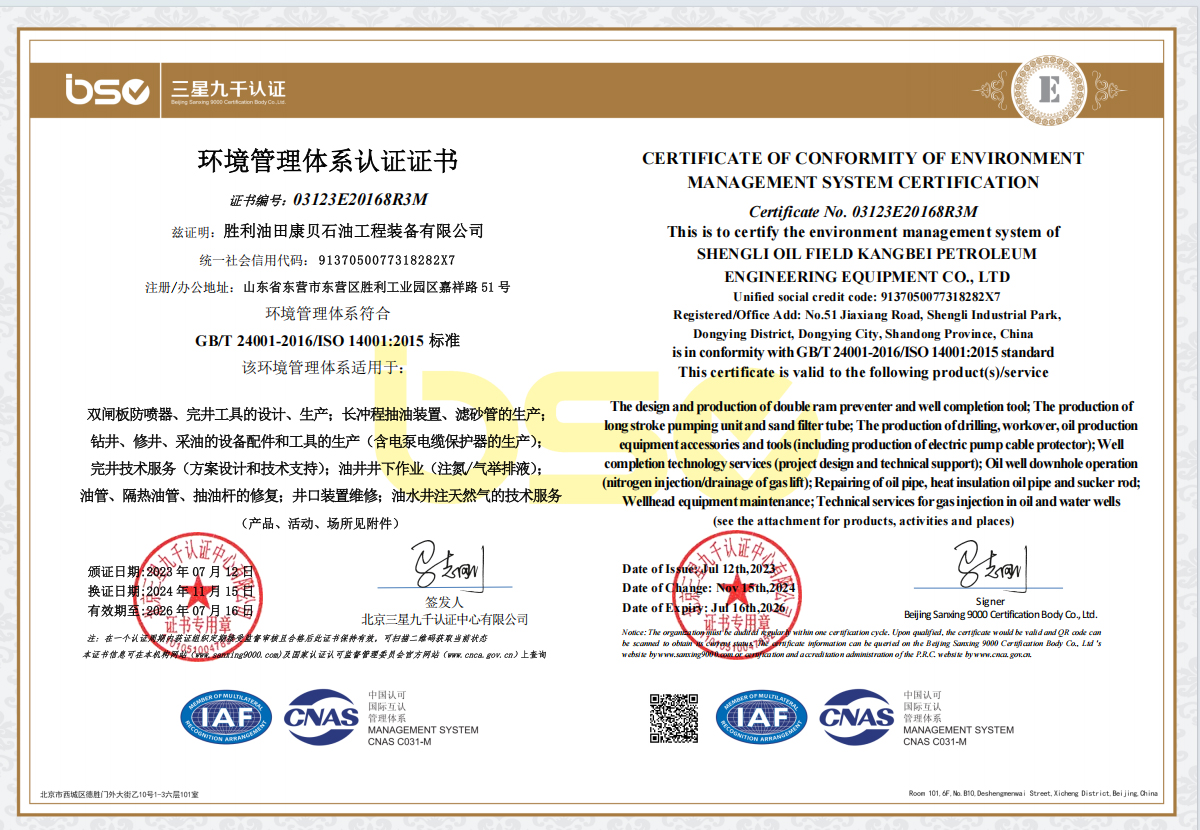Viewport: 1200px width, 830px height.
Task: Click Registered/Office Add: No.51 Jiaxiang Road line
Action: pos(866,315)
